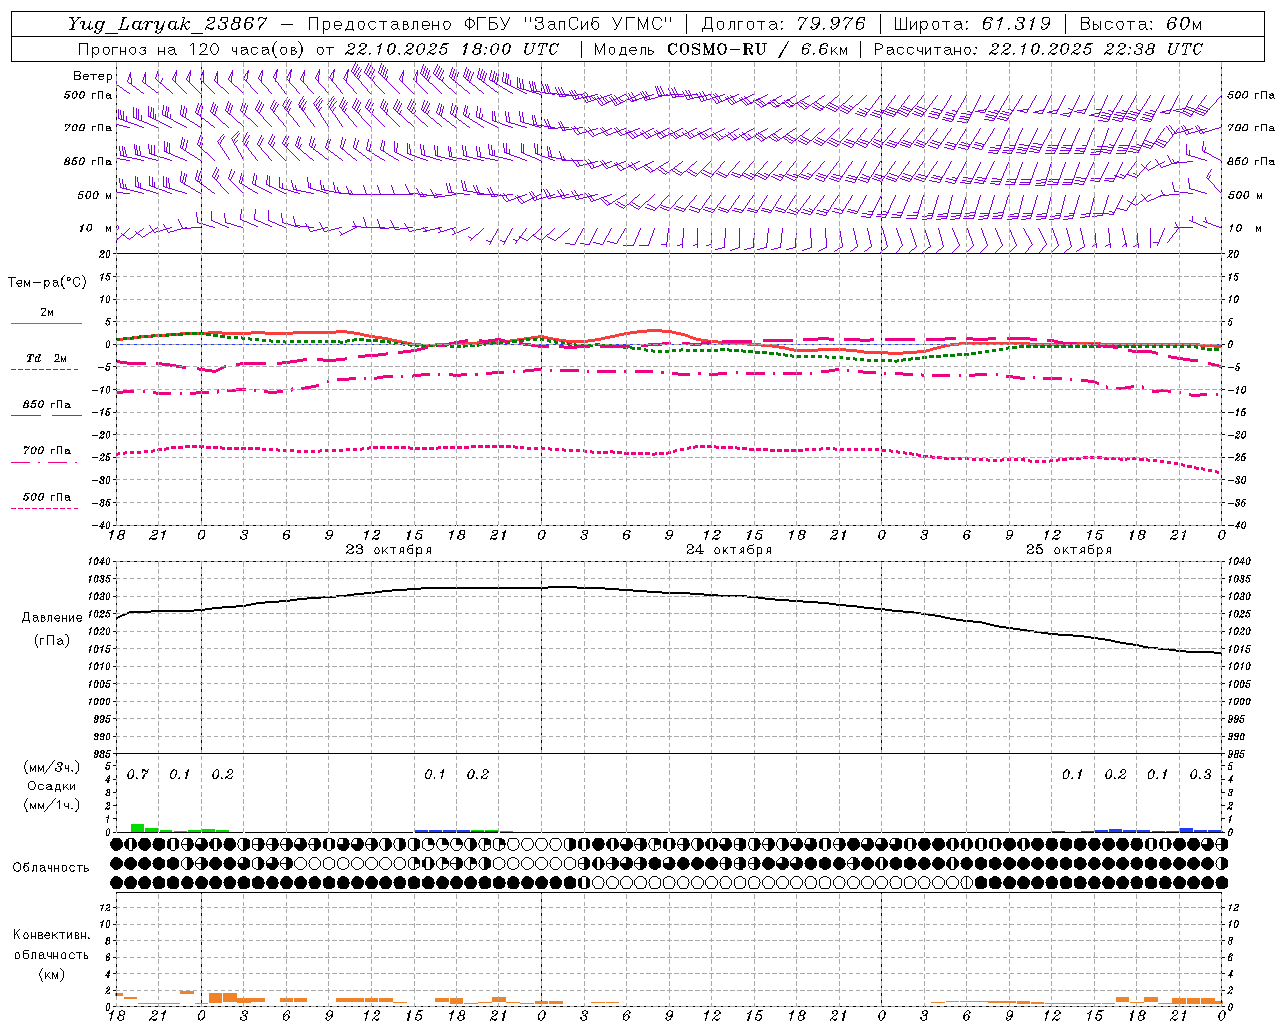Click "Рассчитано: 22.10.2025 22:38 UTC" timestamp
The width and height of the screenshot is (1280, 1024).
pyautogui.click(x=1038, y=49)
